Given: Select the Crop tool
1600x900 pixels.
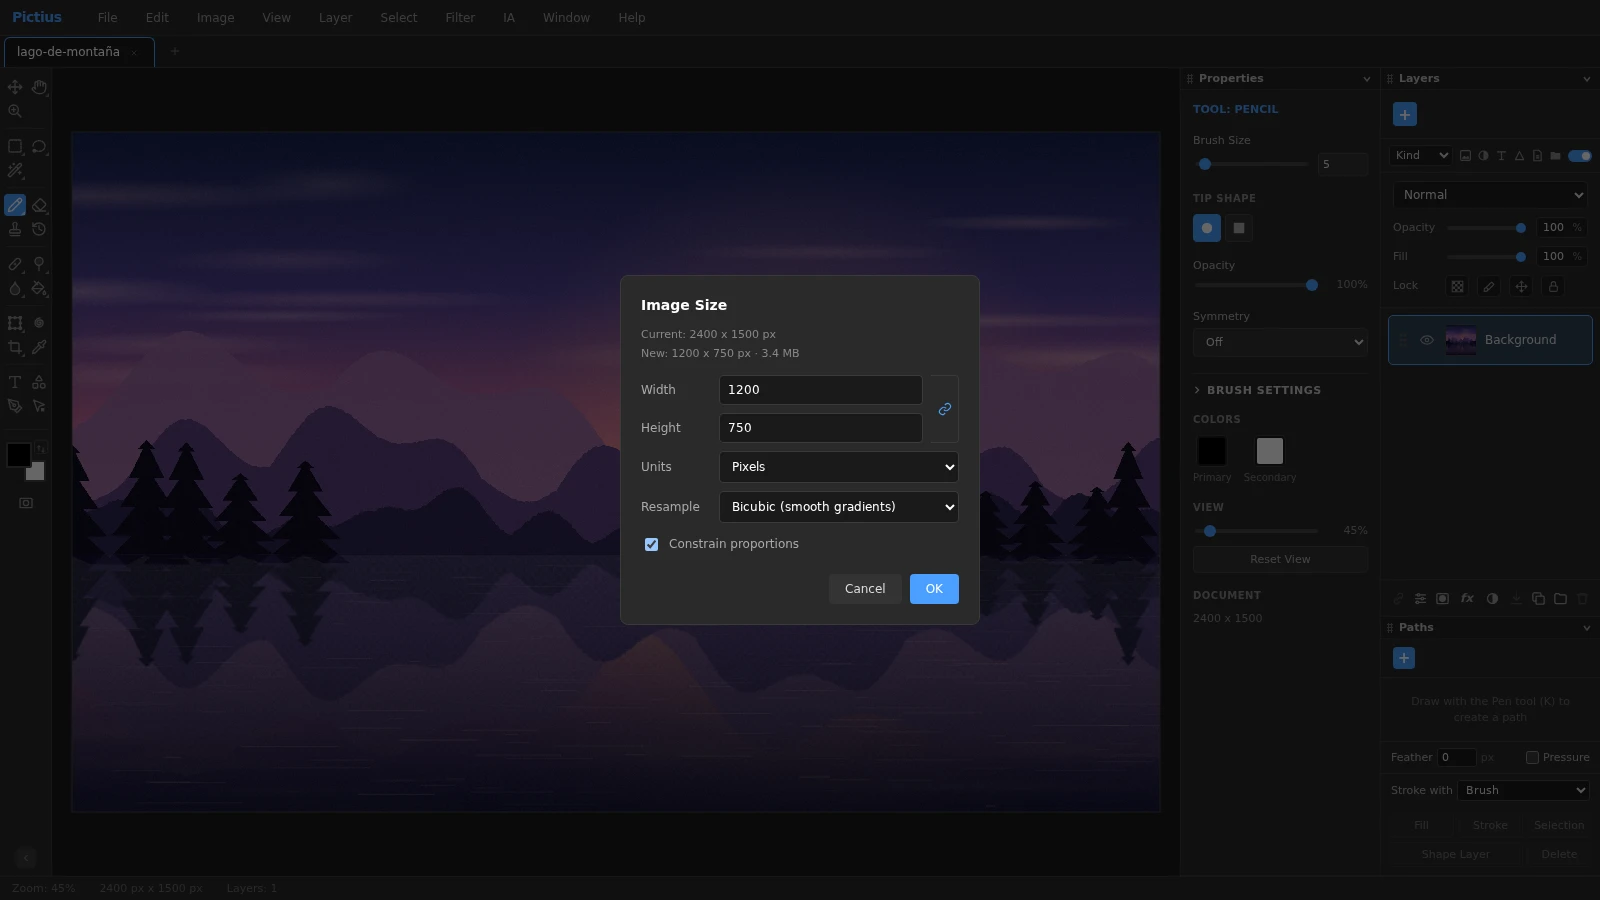Looking at the screenshot, I should [15, 347].
